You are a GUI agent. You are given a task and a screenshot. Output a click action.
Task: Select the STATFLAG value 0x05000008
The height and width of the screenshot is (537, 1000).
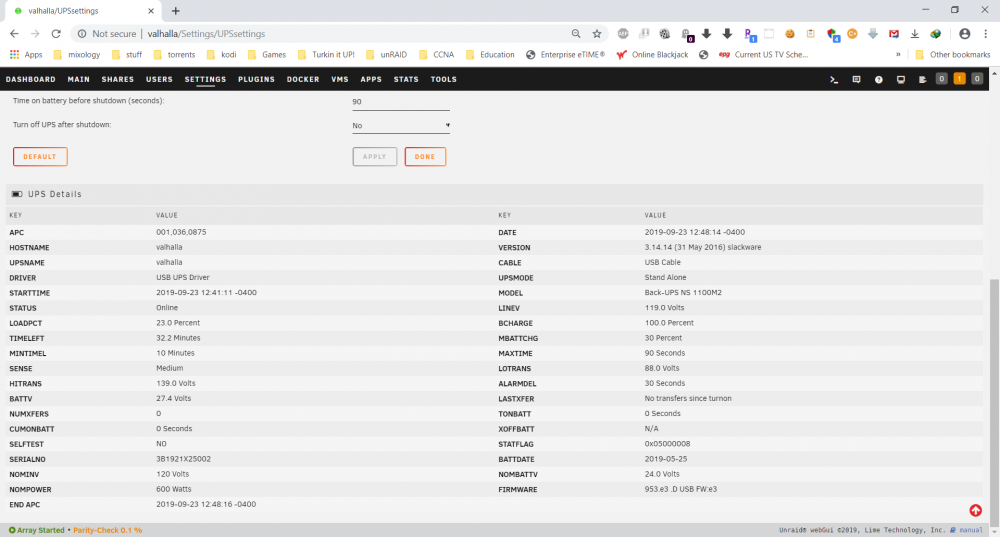pos(667,444)
